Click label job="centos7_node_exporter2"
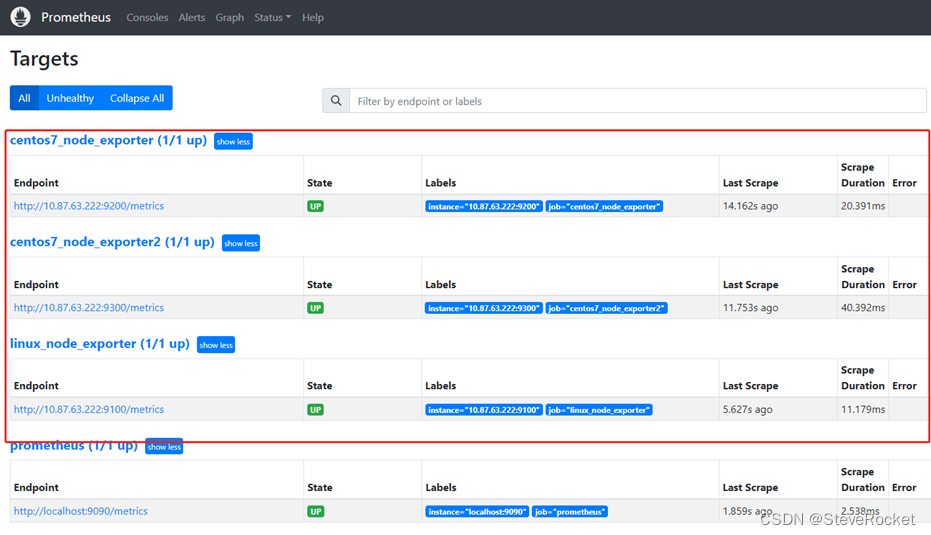The image size is (931, 535). click(606, 308)
